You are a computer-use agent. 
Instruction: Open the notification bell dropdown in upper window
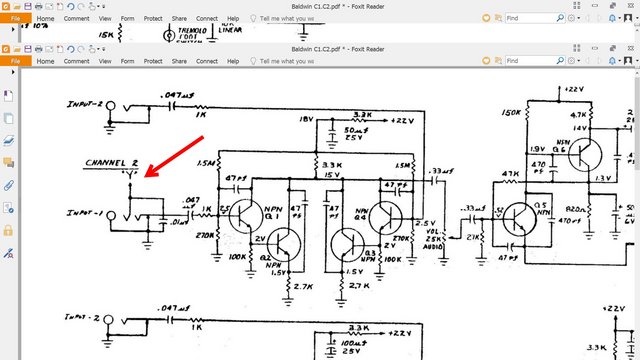click(614, 18)
